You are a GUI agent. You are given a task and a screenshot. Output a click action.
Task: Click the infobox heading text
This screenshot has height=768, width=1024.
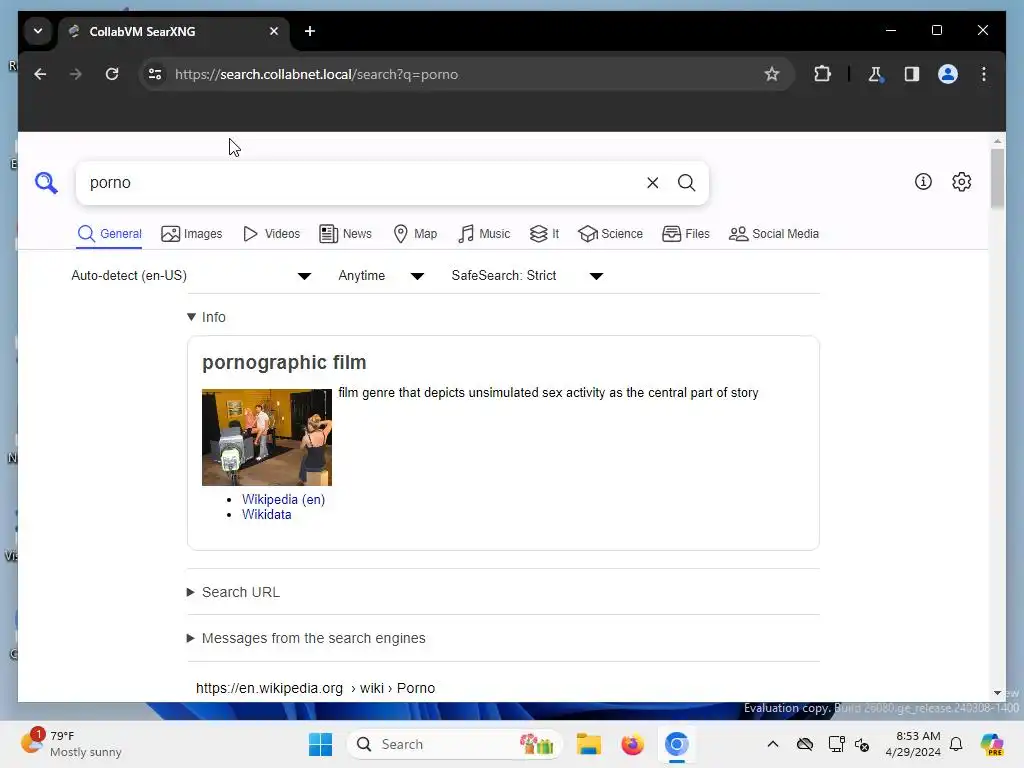(284, 362)
